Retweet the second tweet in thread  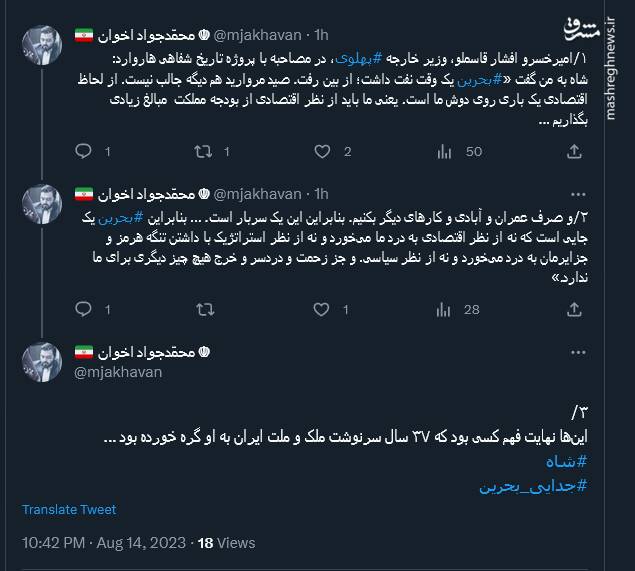203,309
